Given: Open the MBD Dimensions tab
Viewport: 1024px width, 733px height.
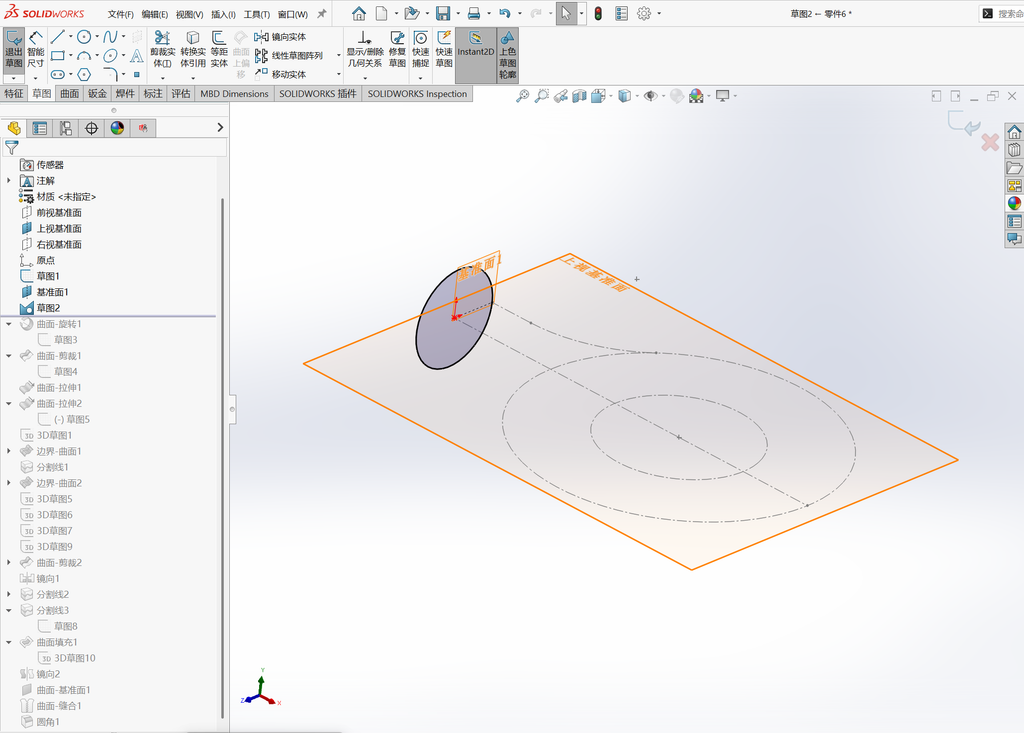Looking at the screenshot, I should 234,93.
